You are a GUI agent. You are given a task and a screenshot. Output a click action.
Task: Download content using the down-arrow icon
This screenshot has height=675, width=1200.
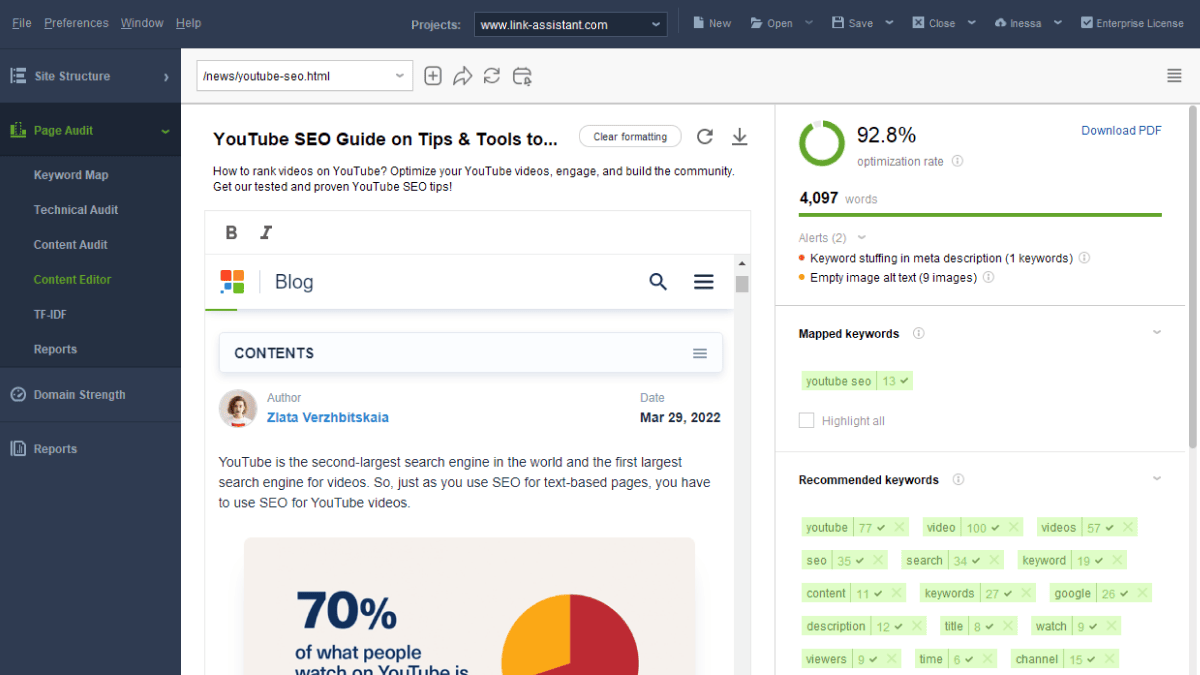739,137
